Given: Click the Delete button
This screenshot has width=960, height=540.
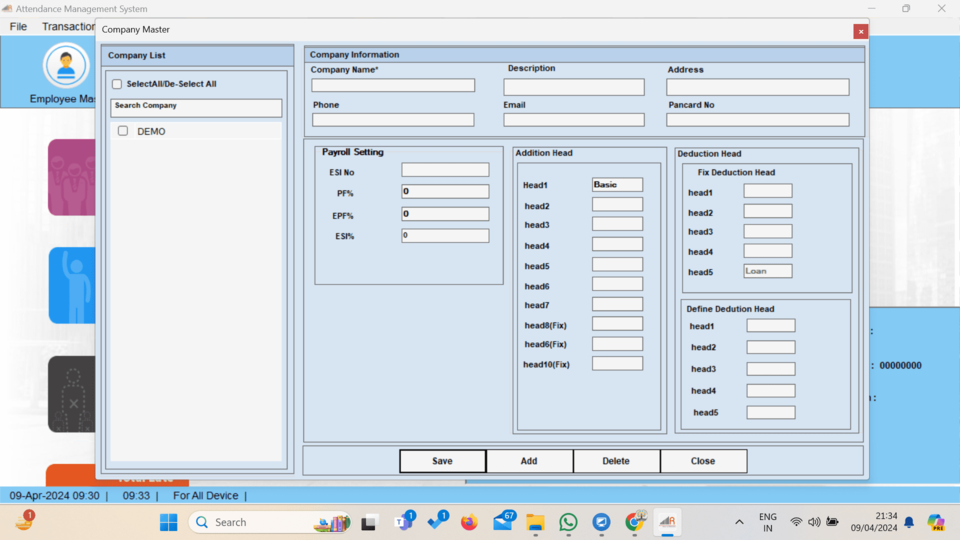Looking at the screenshot, I should click(617, 461).
